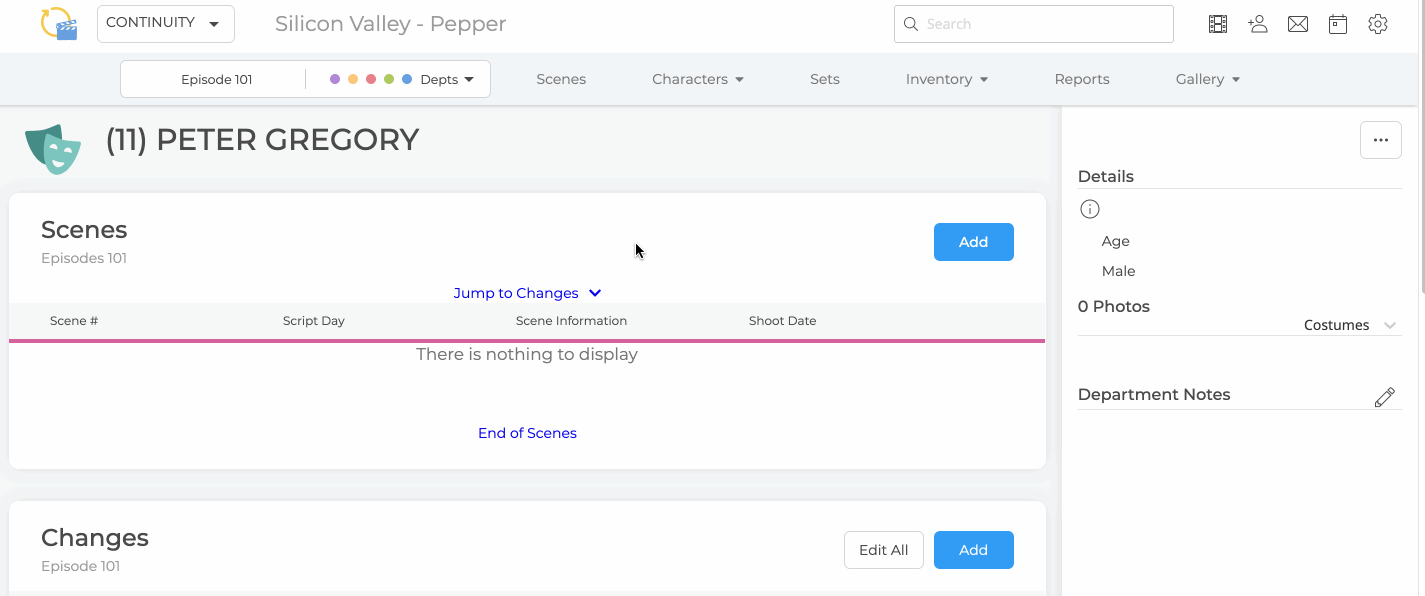Open the Inventory menu
1425x596 pixels.
pyautogui.click(x=947, y=79)
